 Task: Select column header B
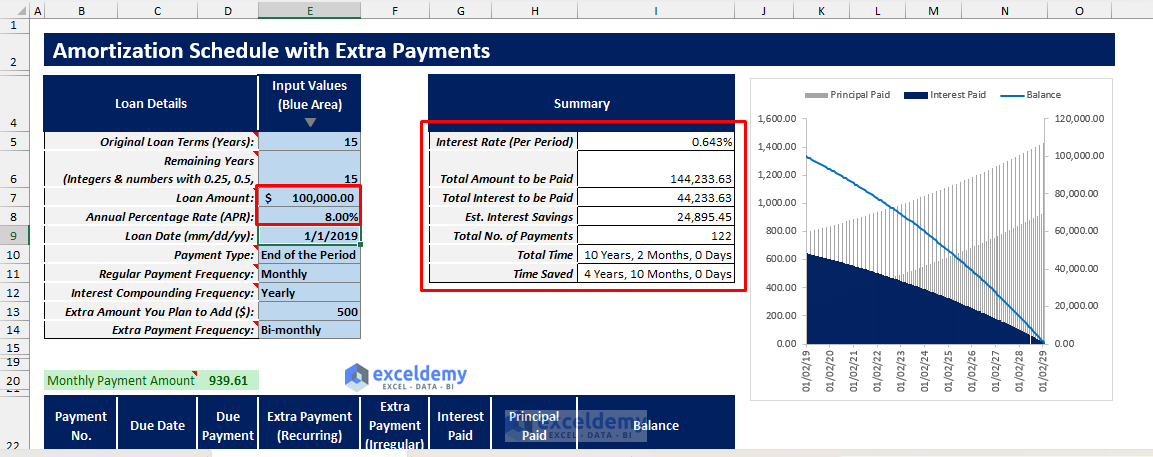pos(81,11)
